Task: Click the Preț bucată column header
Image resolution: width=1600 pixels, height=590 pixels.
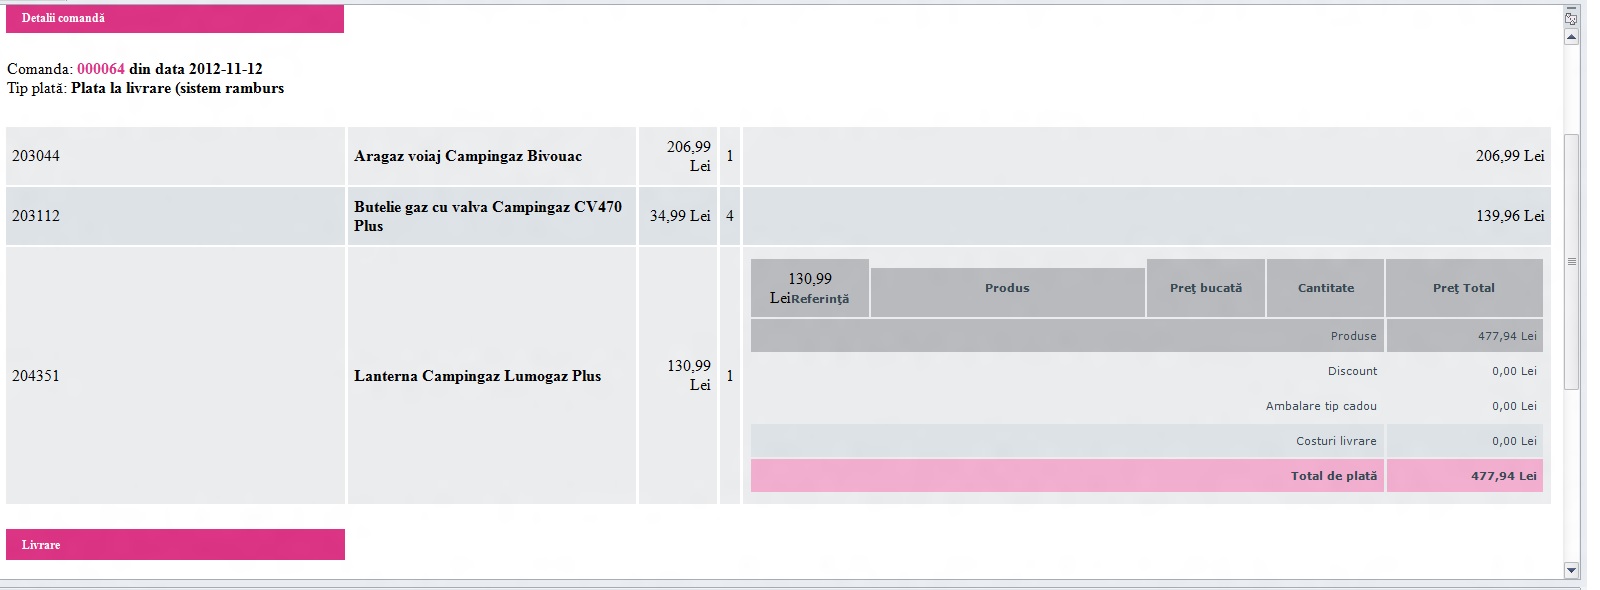Action: coord(1206,288)
